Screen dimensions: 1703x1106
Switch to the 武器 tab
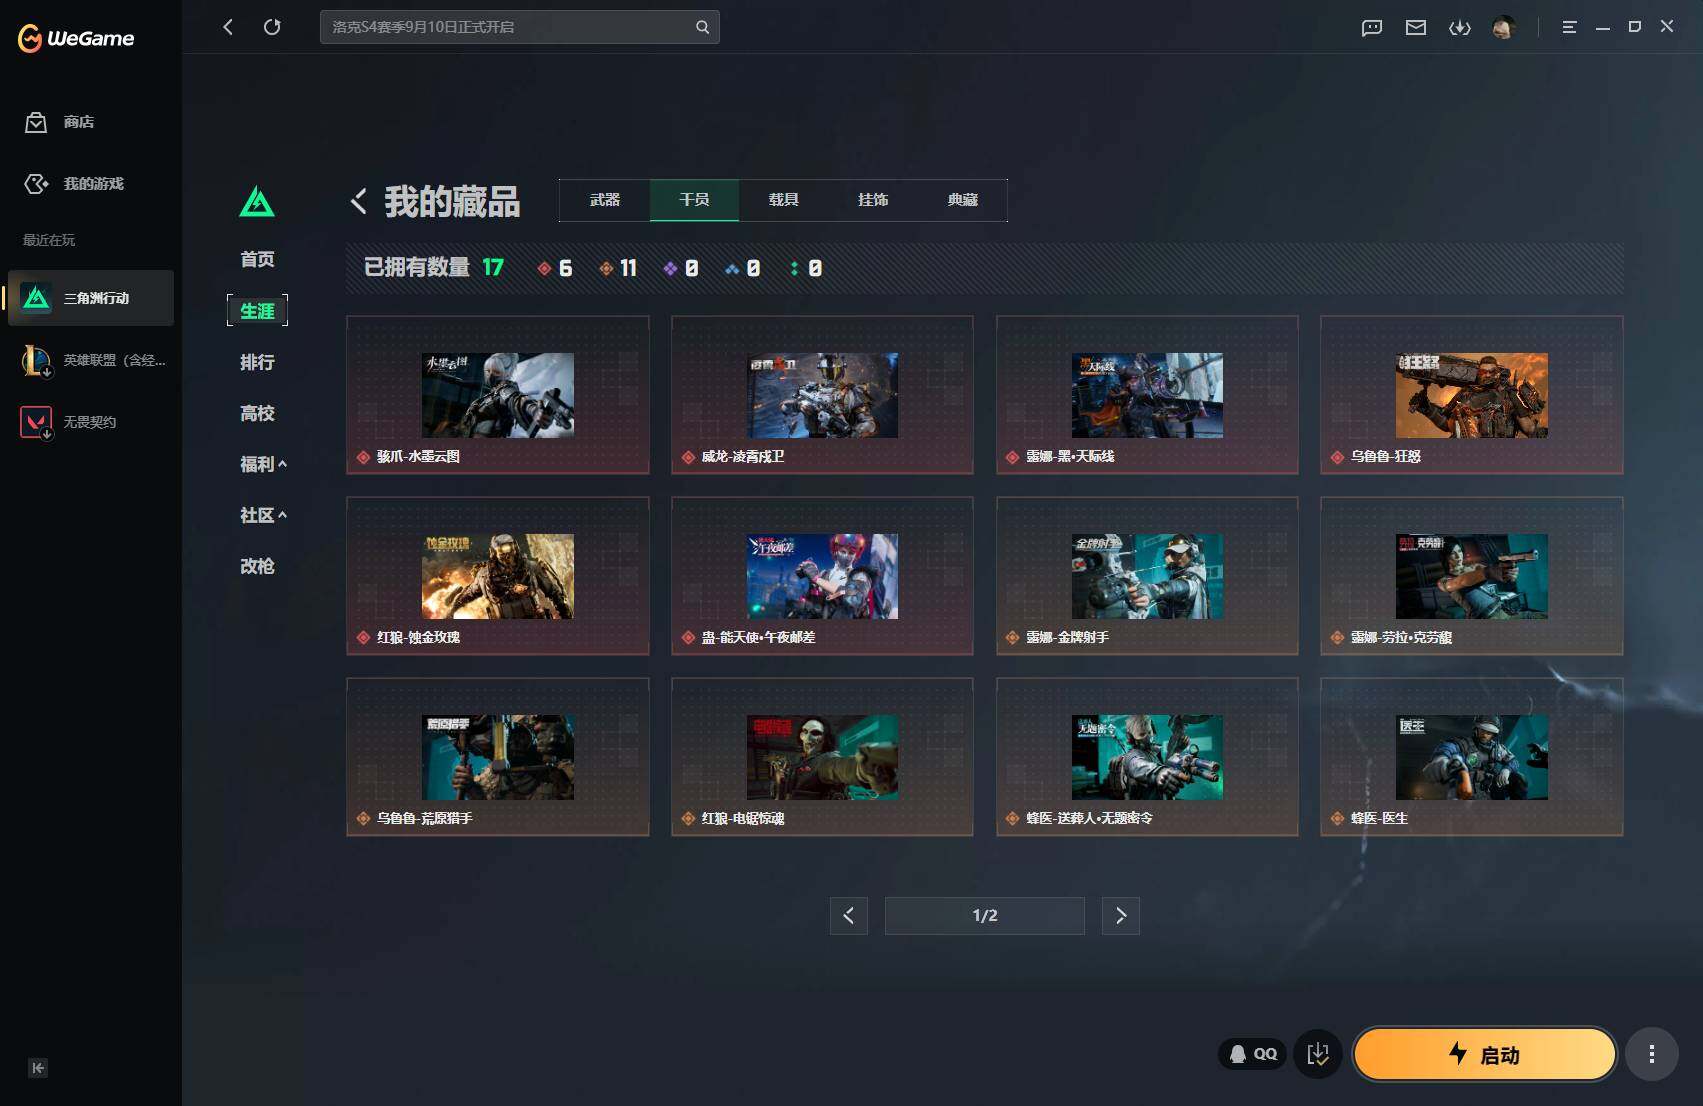tap(605, 200)
